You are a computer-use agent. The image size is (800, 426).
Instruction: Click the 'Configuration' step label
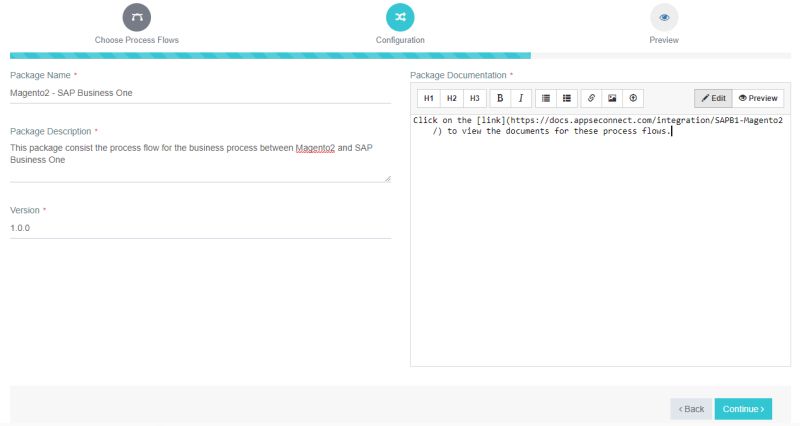(x=400, y=40)
